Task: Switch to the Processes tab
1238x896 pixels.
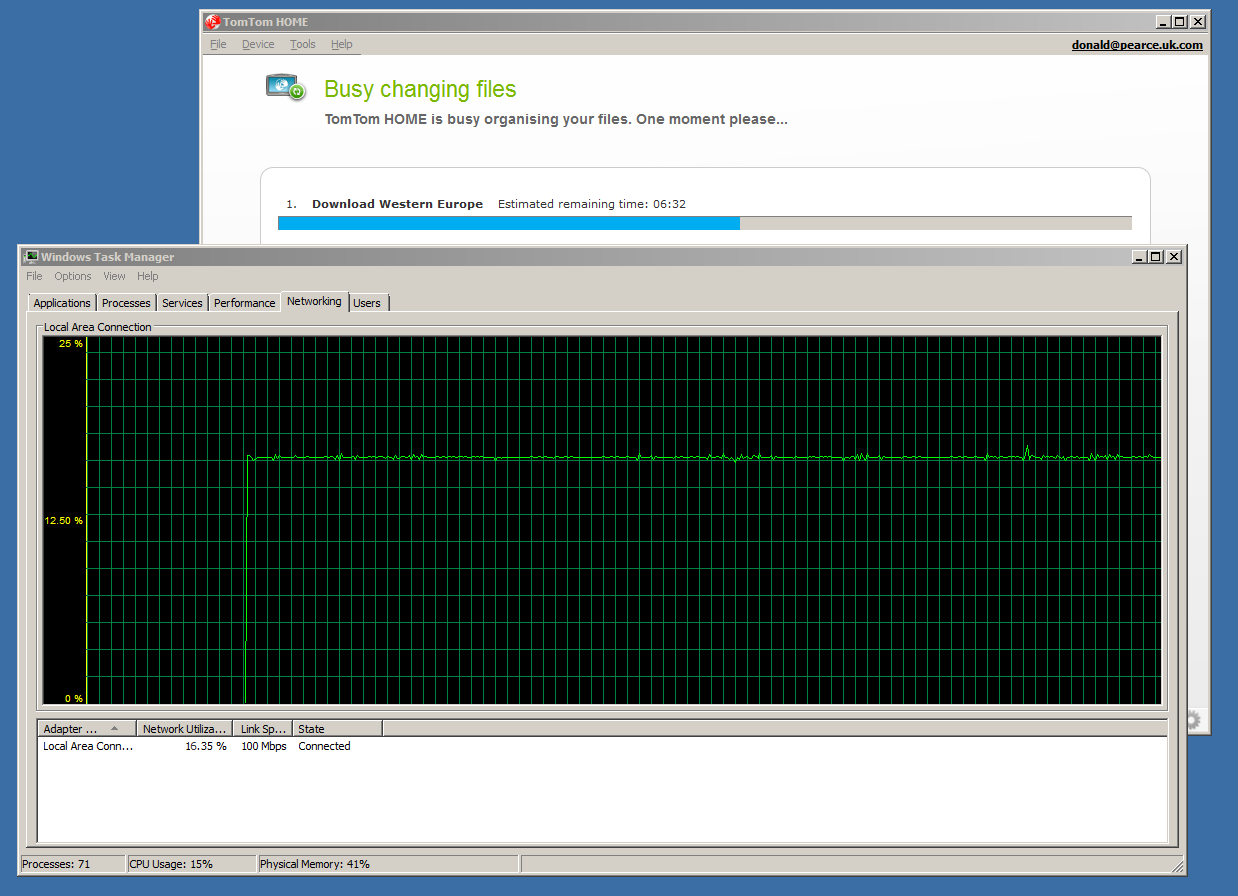Action: (126, 303)
